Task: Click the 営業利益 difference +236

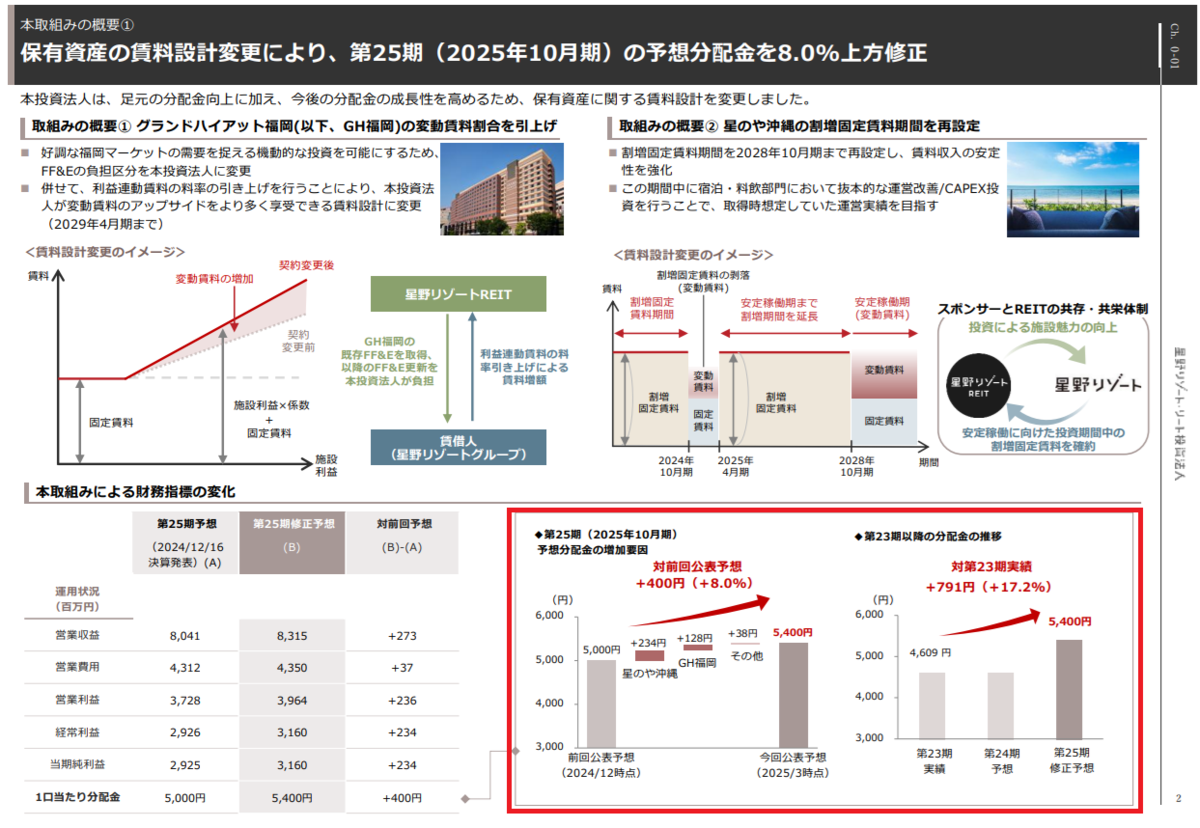Action: [402, 700]
